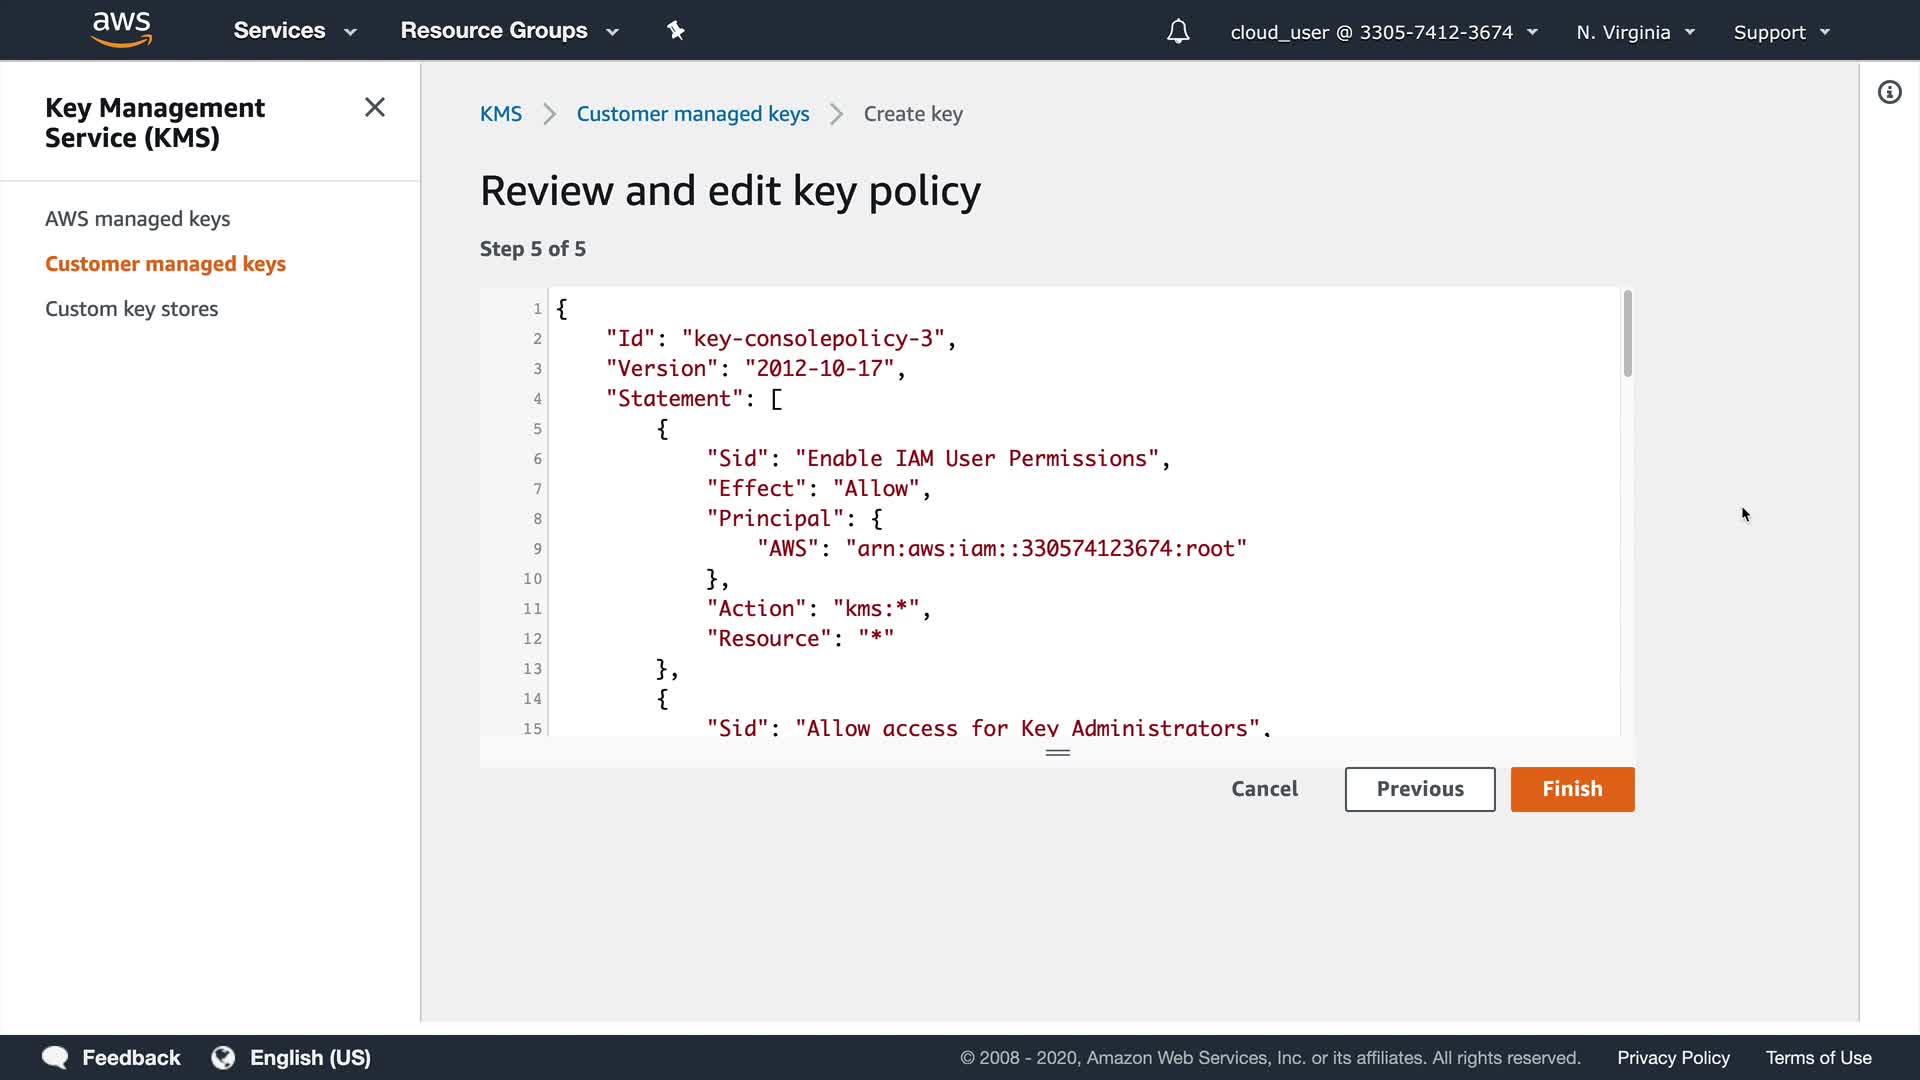Click the policy editor vertical scrollbar
Screen dimensions: 1920x1080
(x=1627, y=335)
